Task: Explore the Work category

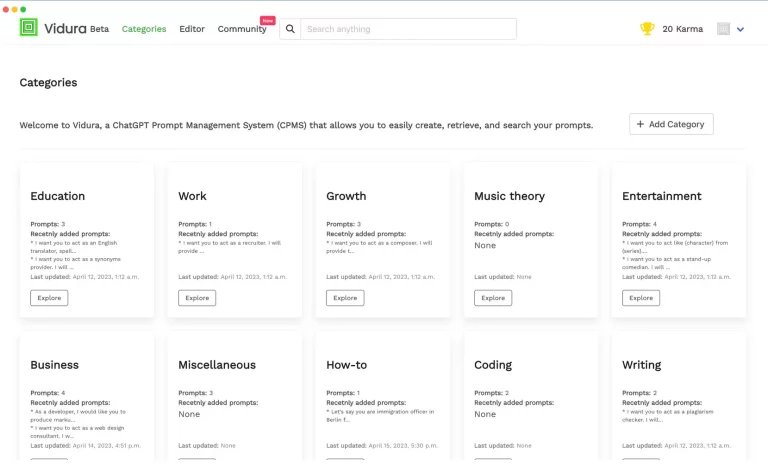Action: tap(197, 298)
